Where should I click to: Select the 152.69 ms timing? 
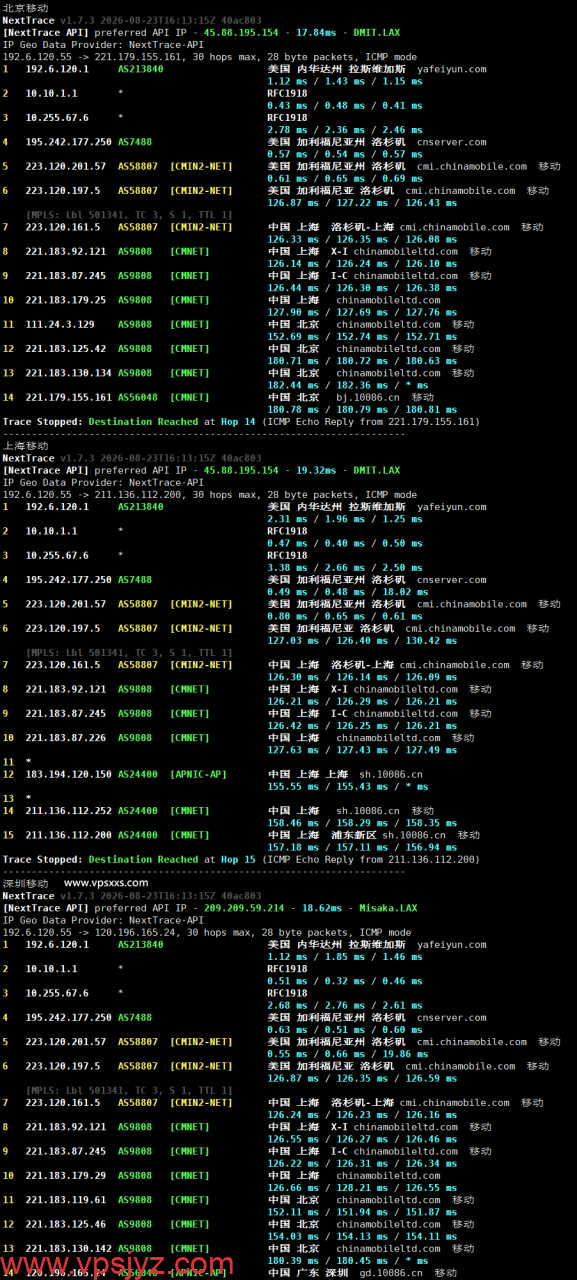tap(294, 336)
